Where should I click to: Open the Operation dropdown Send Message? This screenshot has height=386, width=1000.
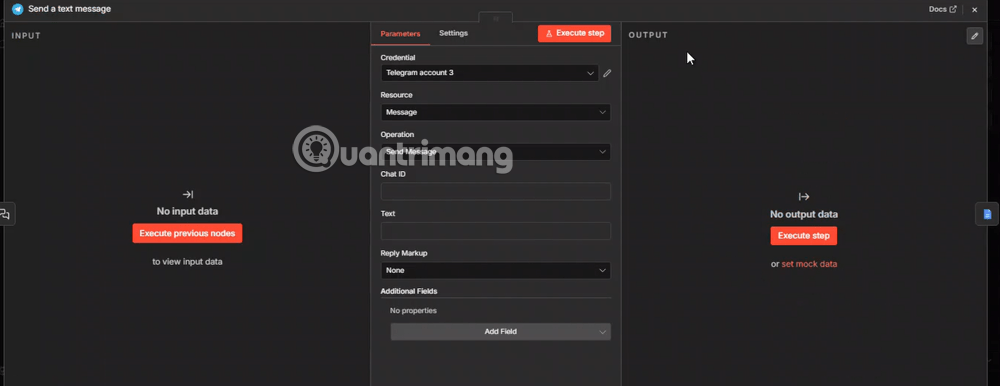pos(496,152)
